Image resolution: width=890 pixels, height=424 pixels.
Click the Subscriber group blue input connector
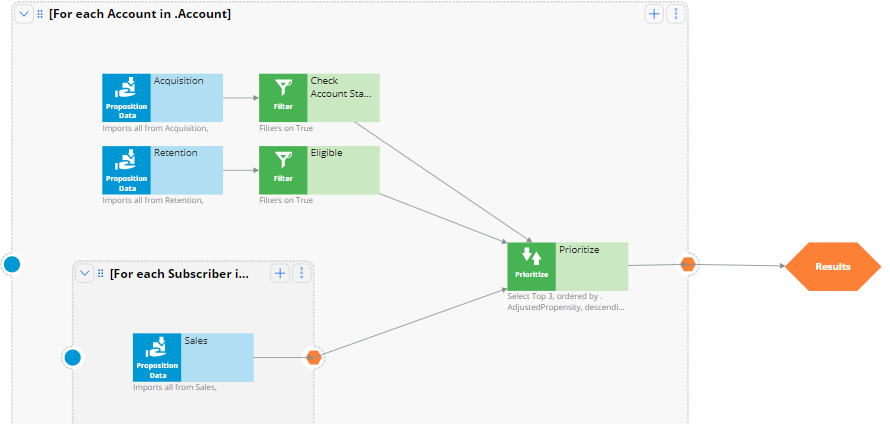click(72, 357)
